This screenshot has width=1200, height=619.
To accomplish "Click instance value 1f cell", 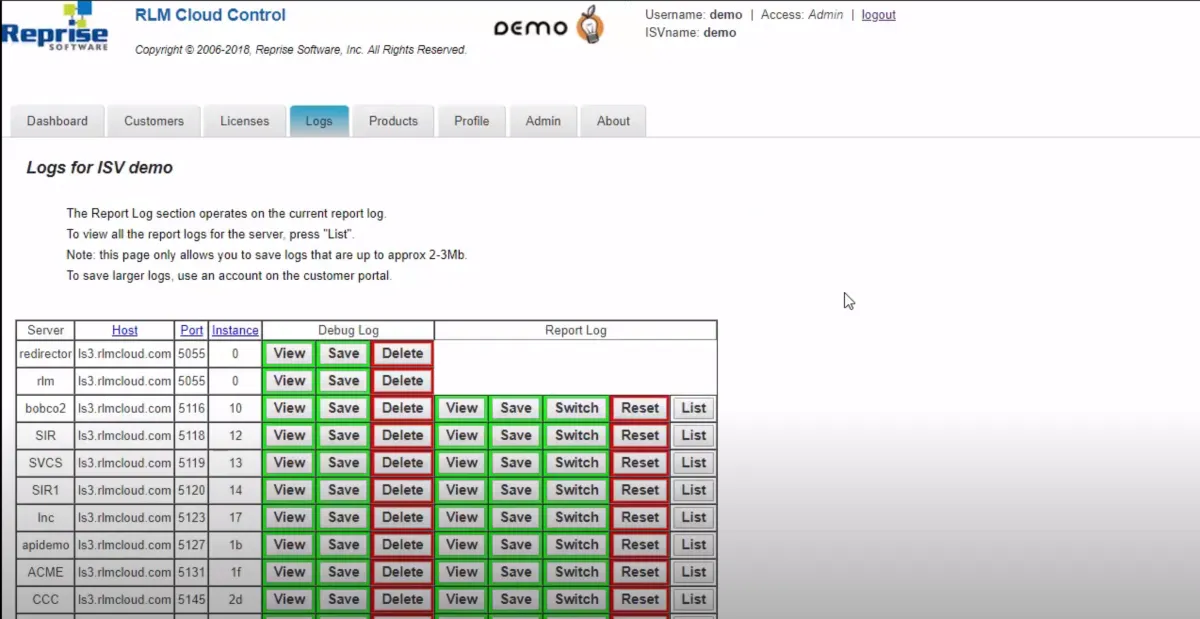I will [235, 572].
